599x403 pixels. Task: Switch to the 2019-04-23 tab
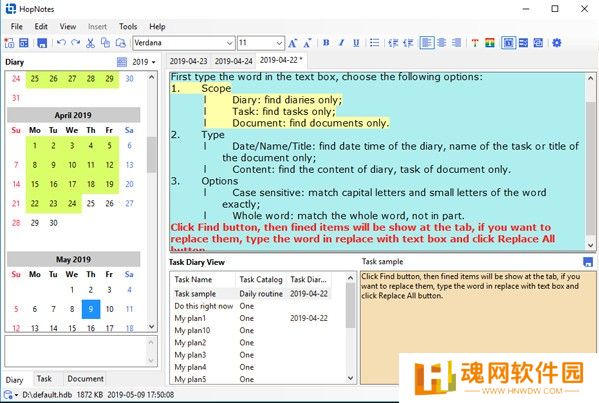[188, 61]
